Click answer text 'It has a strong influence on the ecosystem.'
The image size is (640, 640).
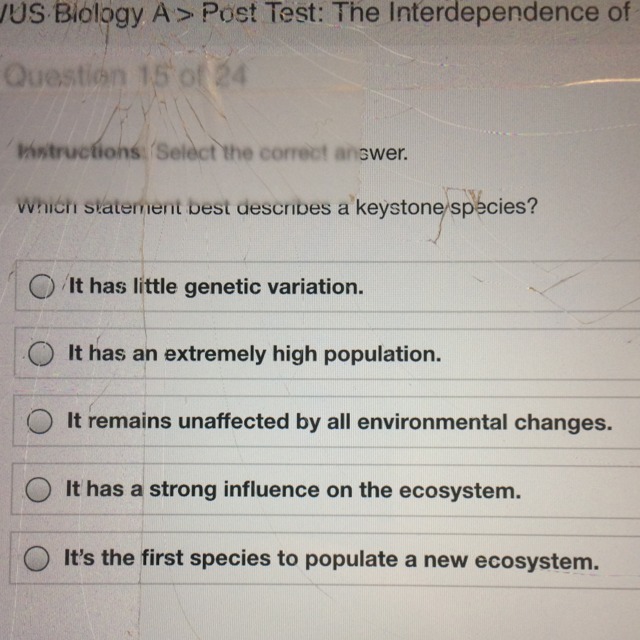pyautogui.click(x=293, y=491)
